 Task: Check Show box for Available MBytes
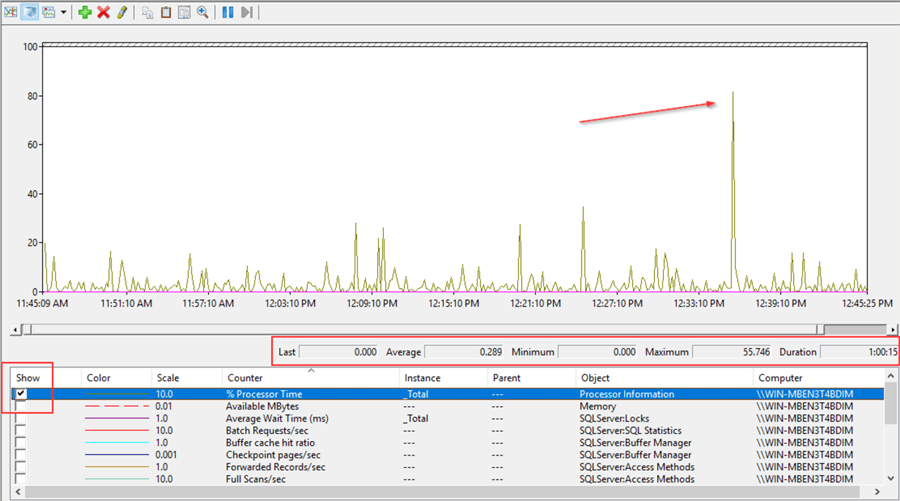(x=21, y=406)
